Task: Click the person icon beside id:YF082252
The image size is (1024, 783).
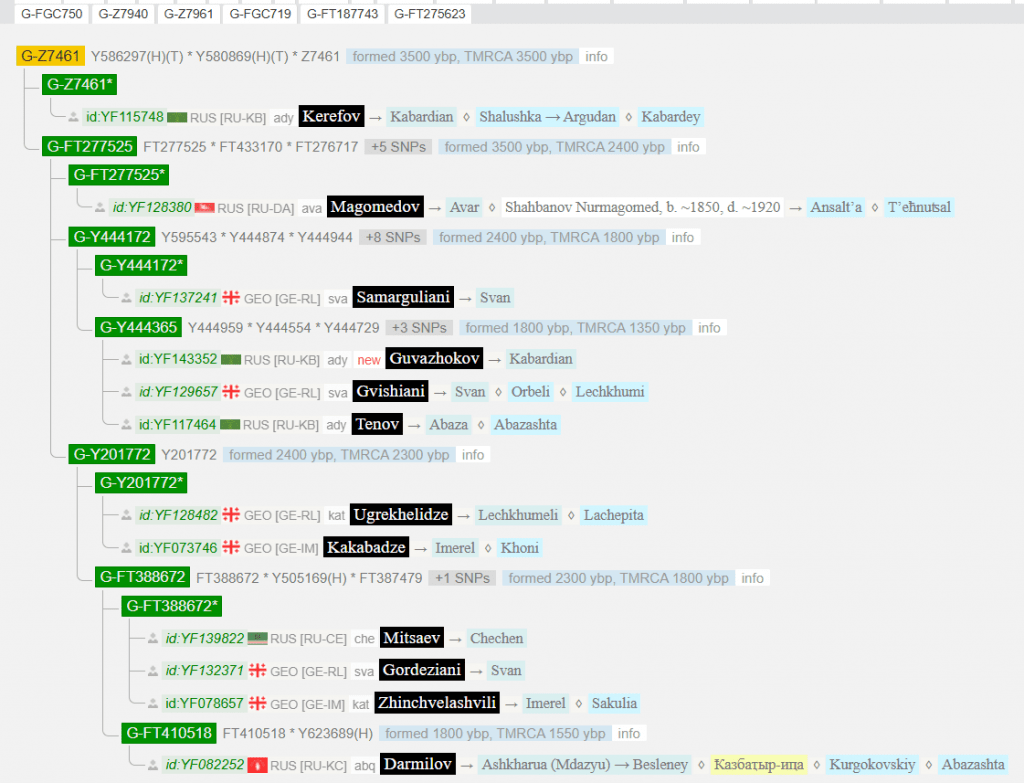Action: coord(153,765)
